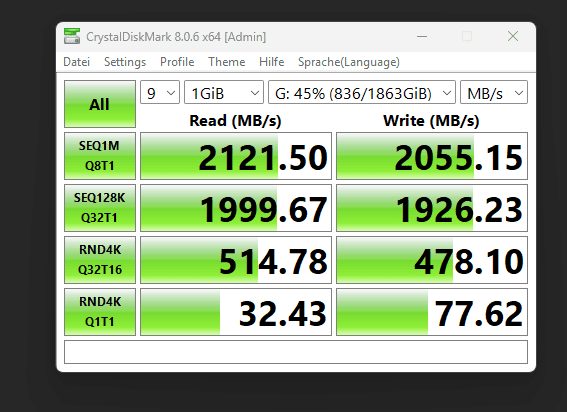Run the RND4K Q1T1 test
The width and height of the screenshot is (567, 412).
(x=100, y=312)
